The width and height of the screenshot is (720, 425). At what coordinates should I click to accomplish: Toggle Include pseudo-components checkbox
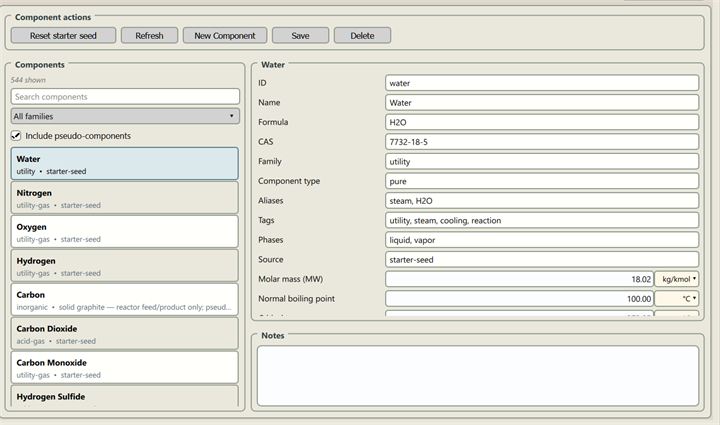[x=16, y=136]
